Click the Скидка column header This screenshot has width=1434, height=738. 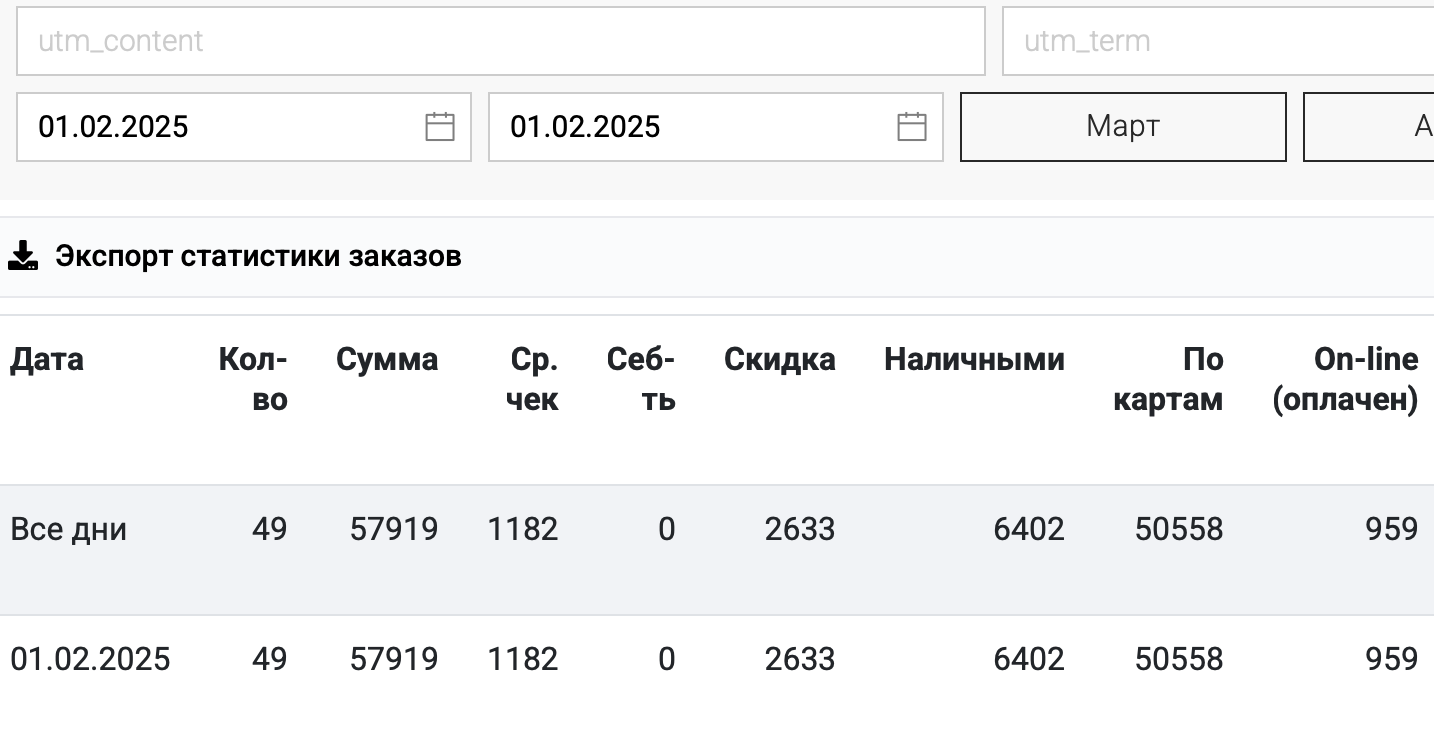(780, 359)
